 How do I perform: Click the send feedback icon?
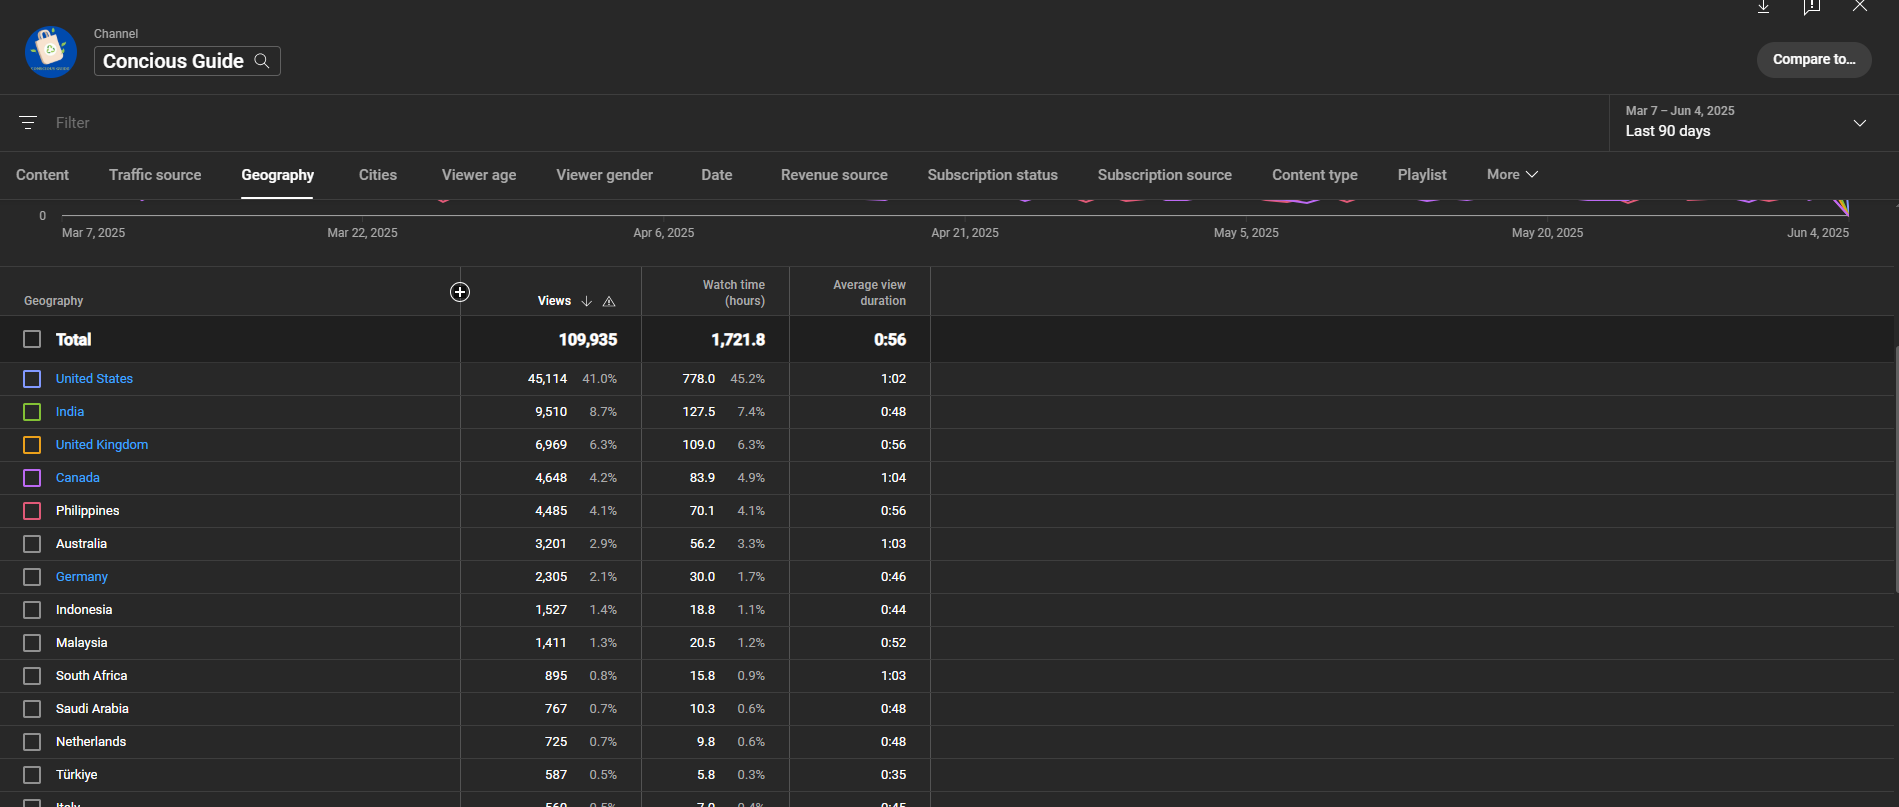click(x=1812, y=7)
